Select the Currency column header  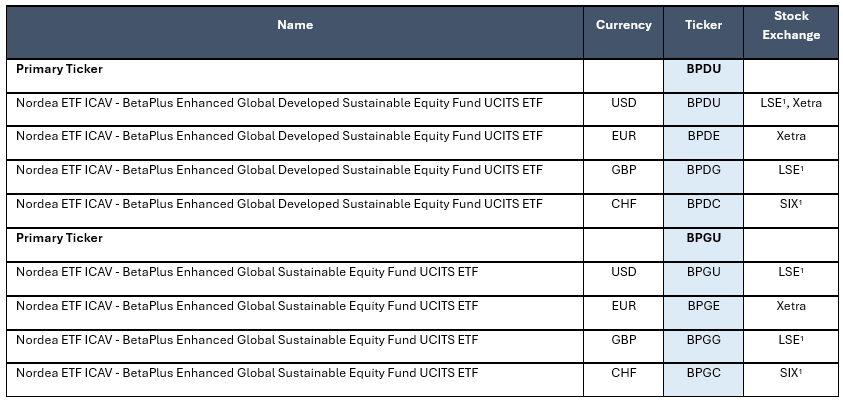tap(623, 25)
